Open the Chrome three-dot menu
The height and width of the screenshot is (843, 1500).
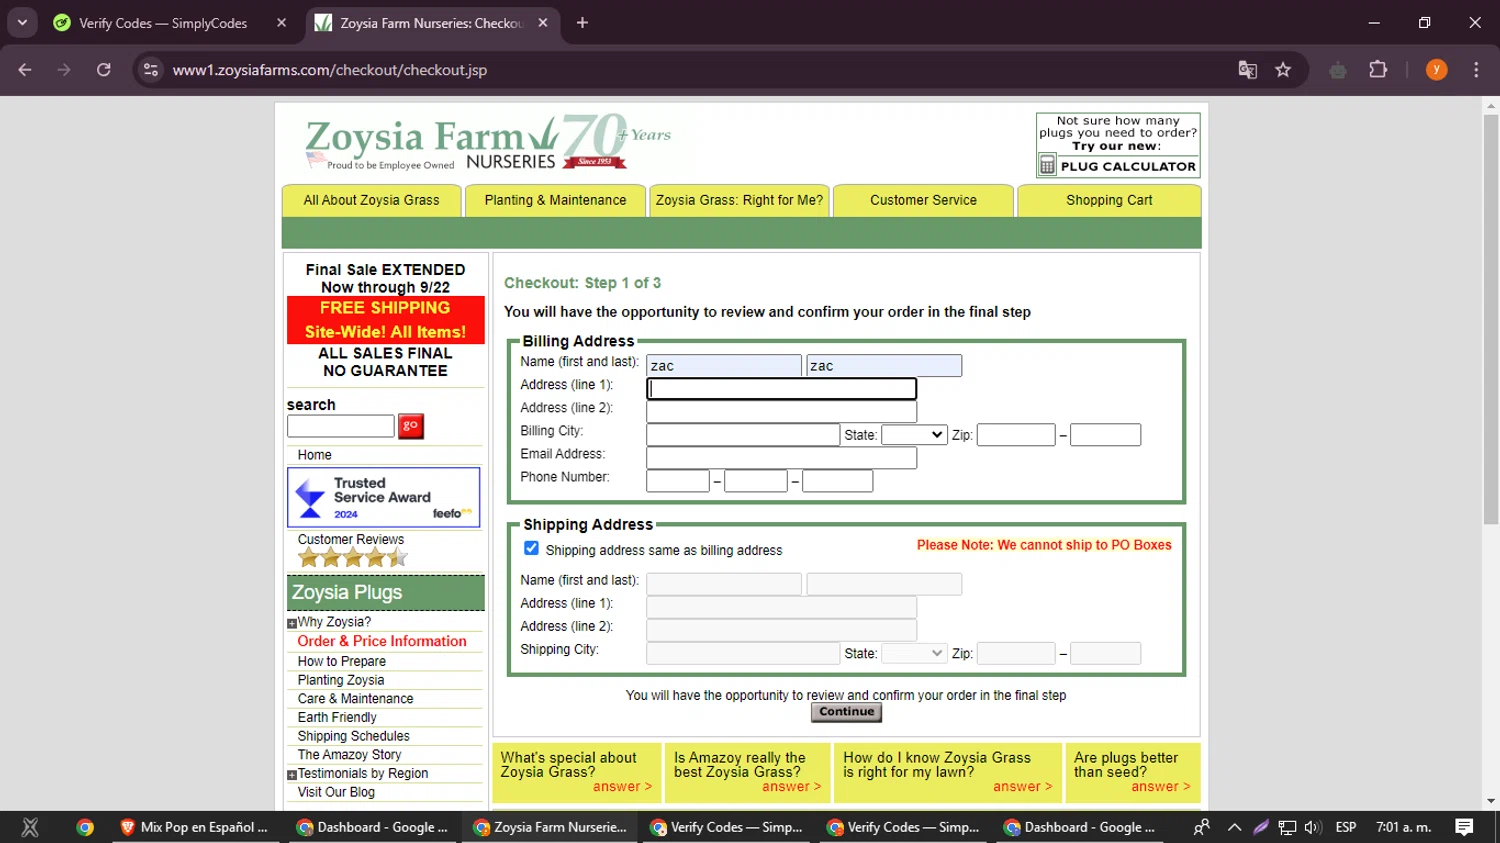coord(1476,70)
